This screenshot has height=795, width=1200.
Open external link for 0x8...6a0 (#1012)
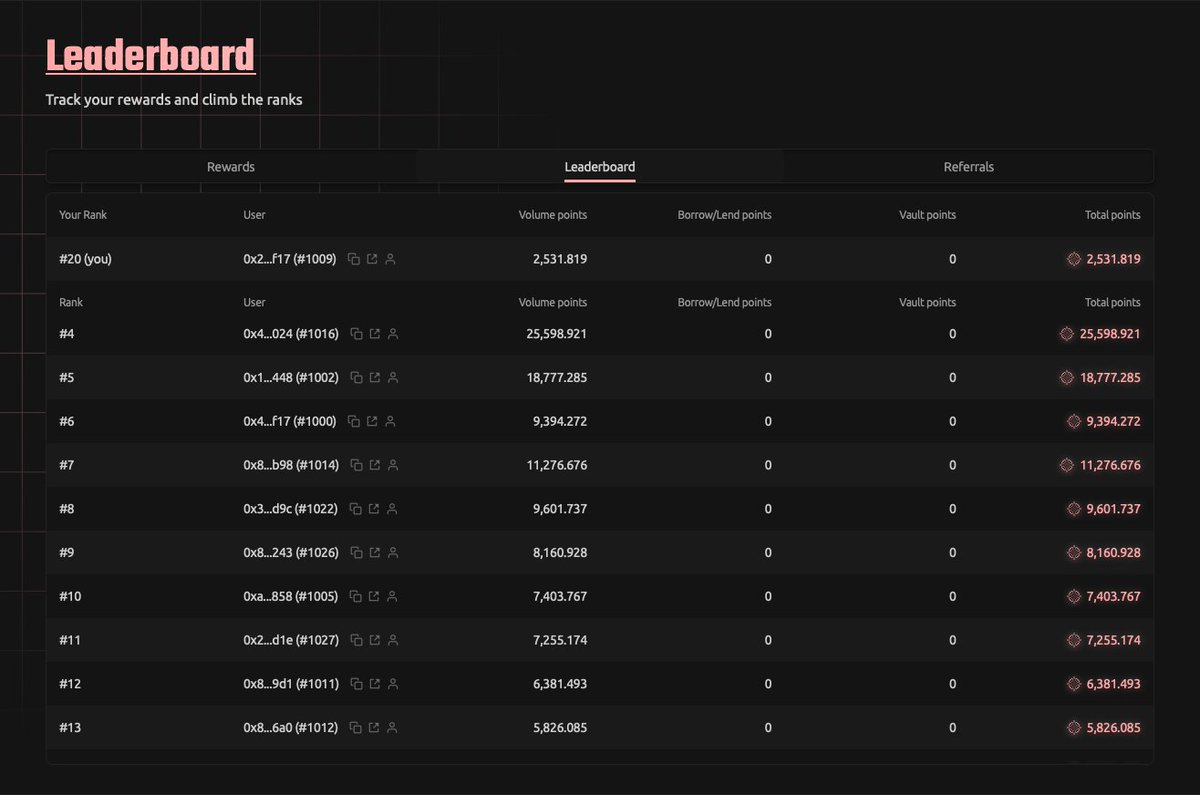374,728
